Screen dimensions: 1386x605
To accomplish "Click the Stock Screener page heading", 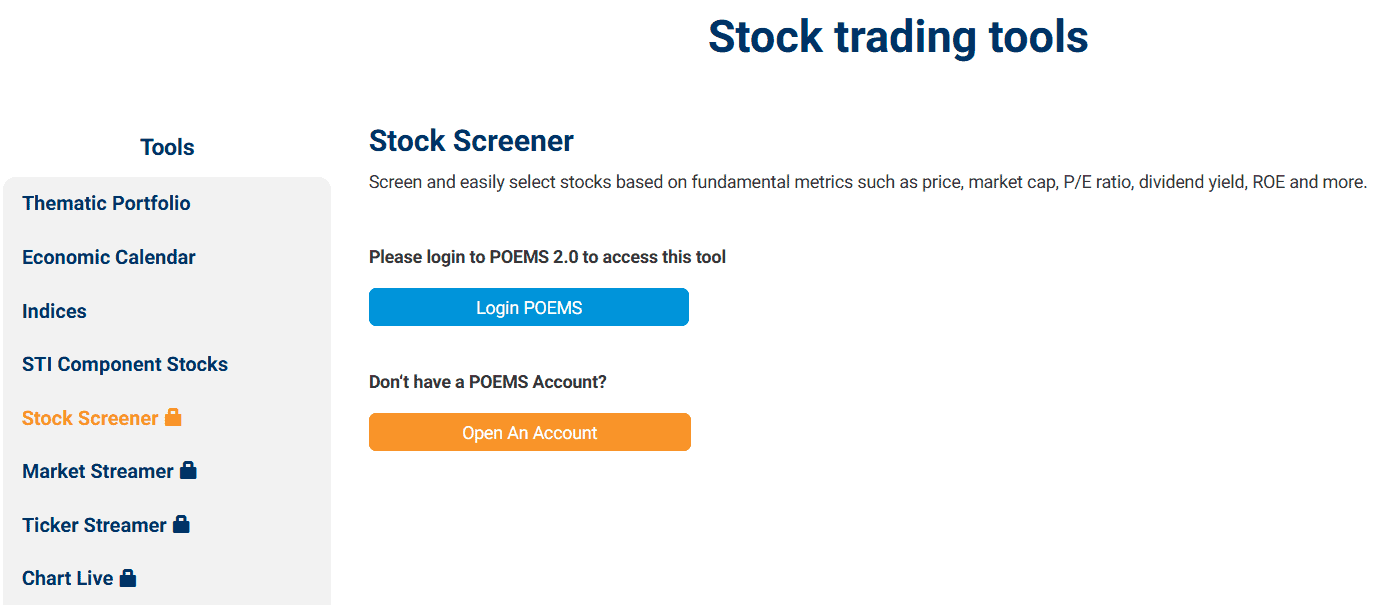I will click(x=471, y=140).
